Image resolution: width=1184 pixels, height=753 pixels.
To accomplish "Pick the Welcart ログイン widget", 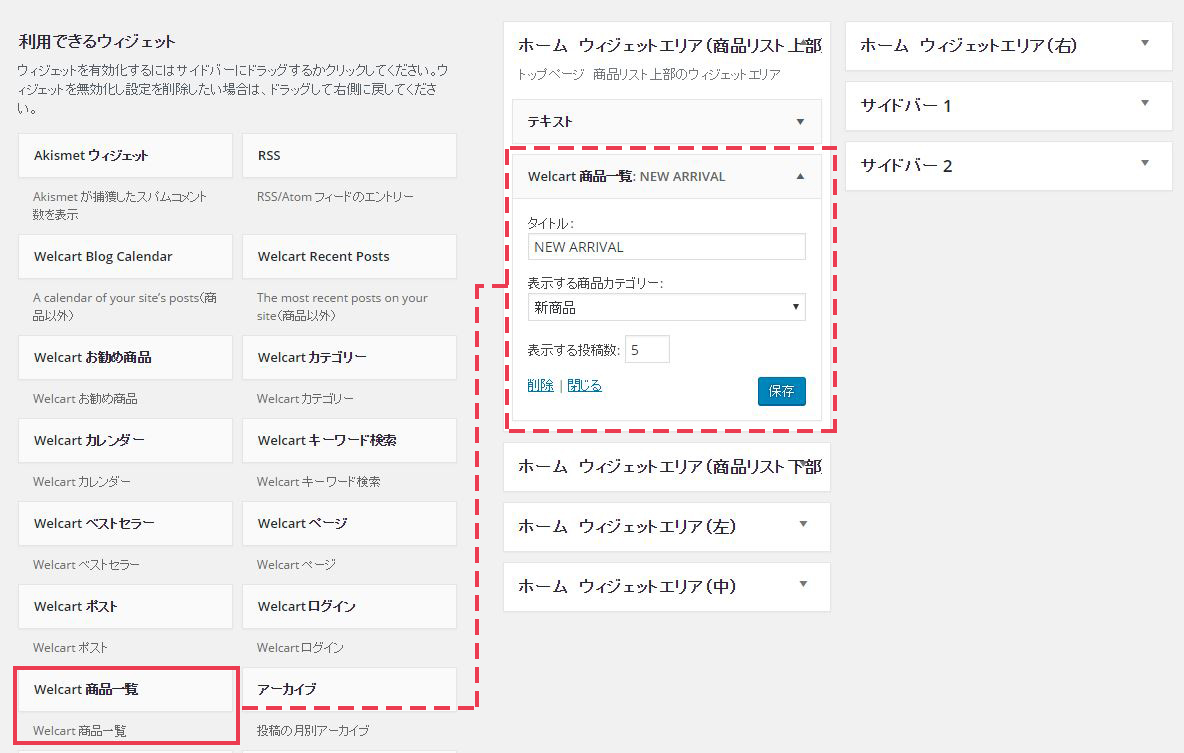I will pos(349,606).
